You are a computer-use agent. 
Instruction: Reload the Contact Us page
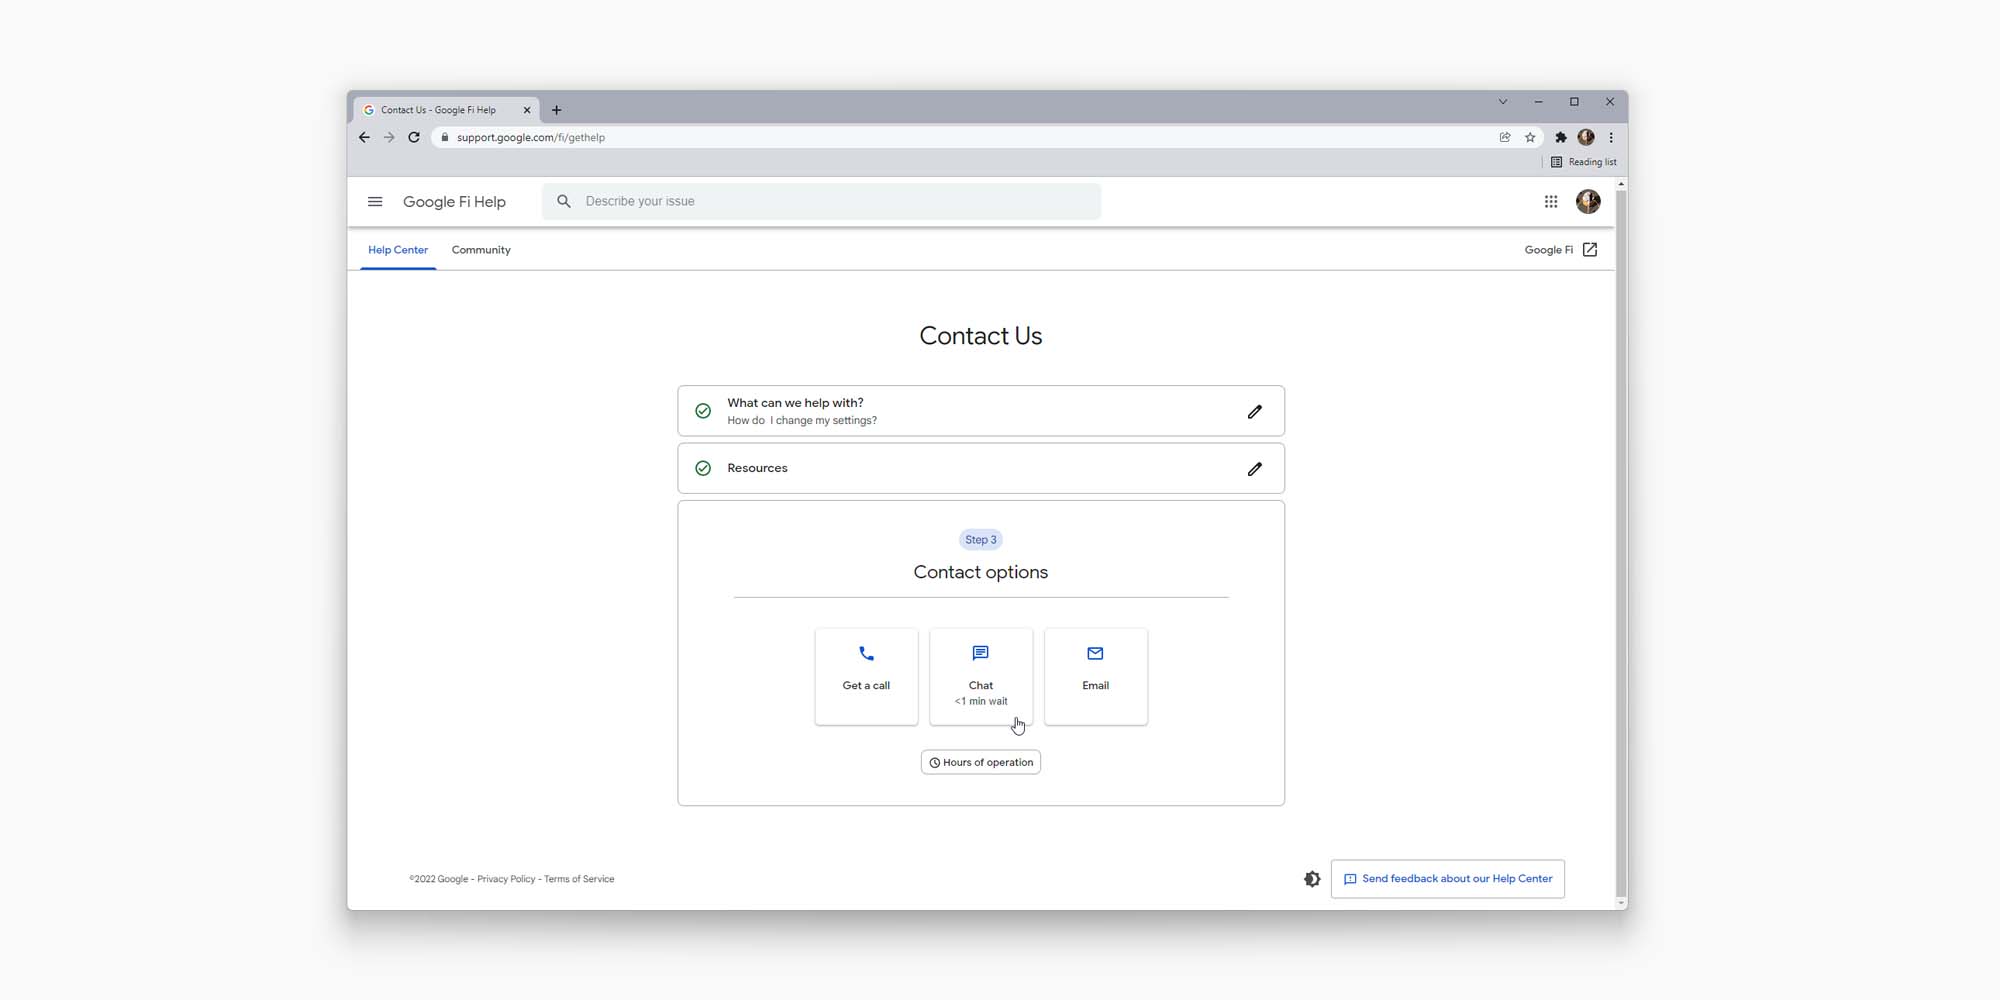(x=414, y=137)
